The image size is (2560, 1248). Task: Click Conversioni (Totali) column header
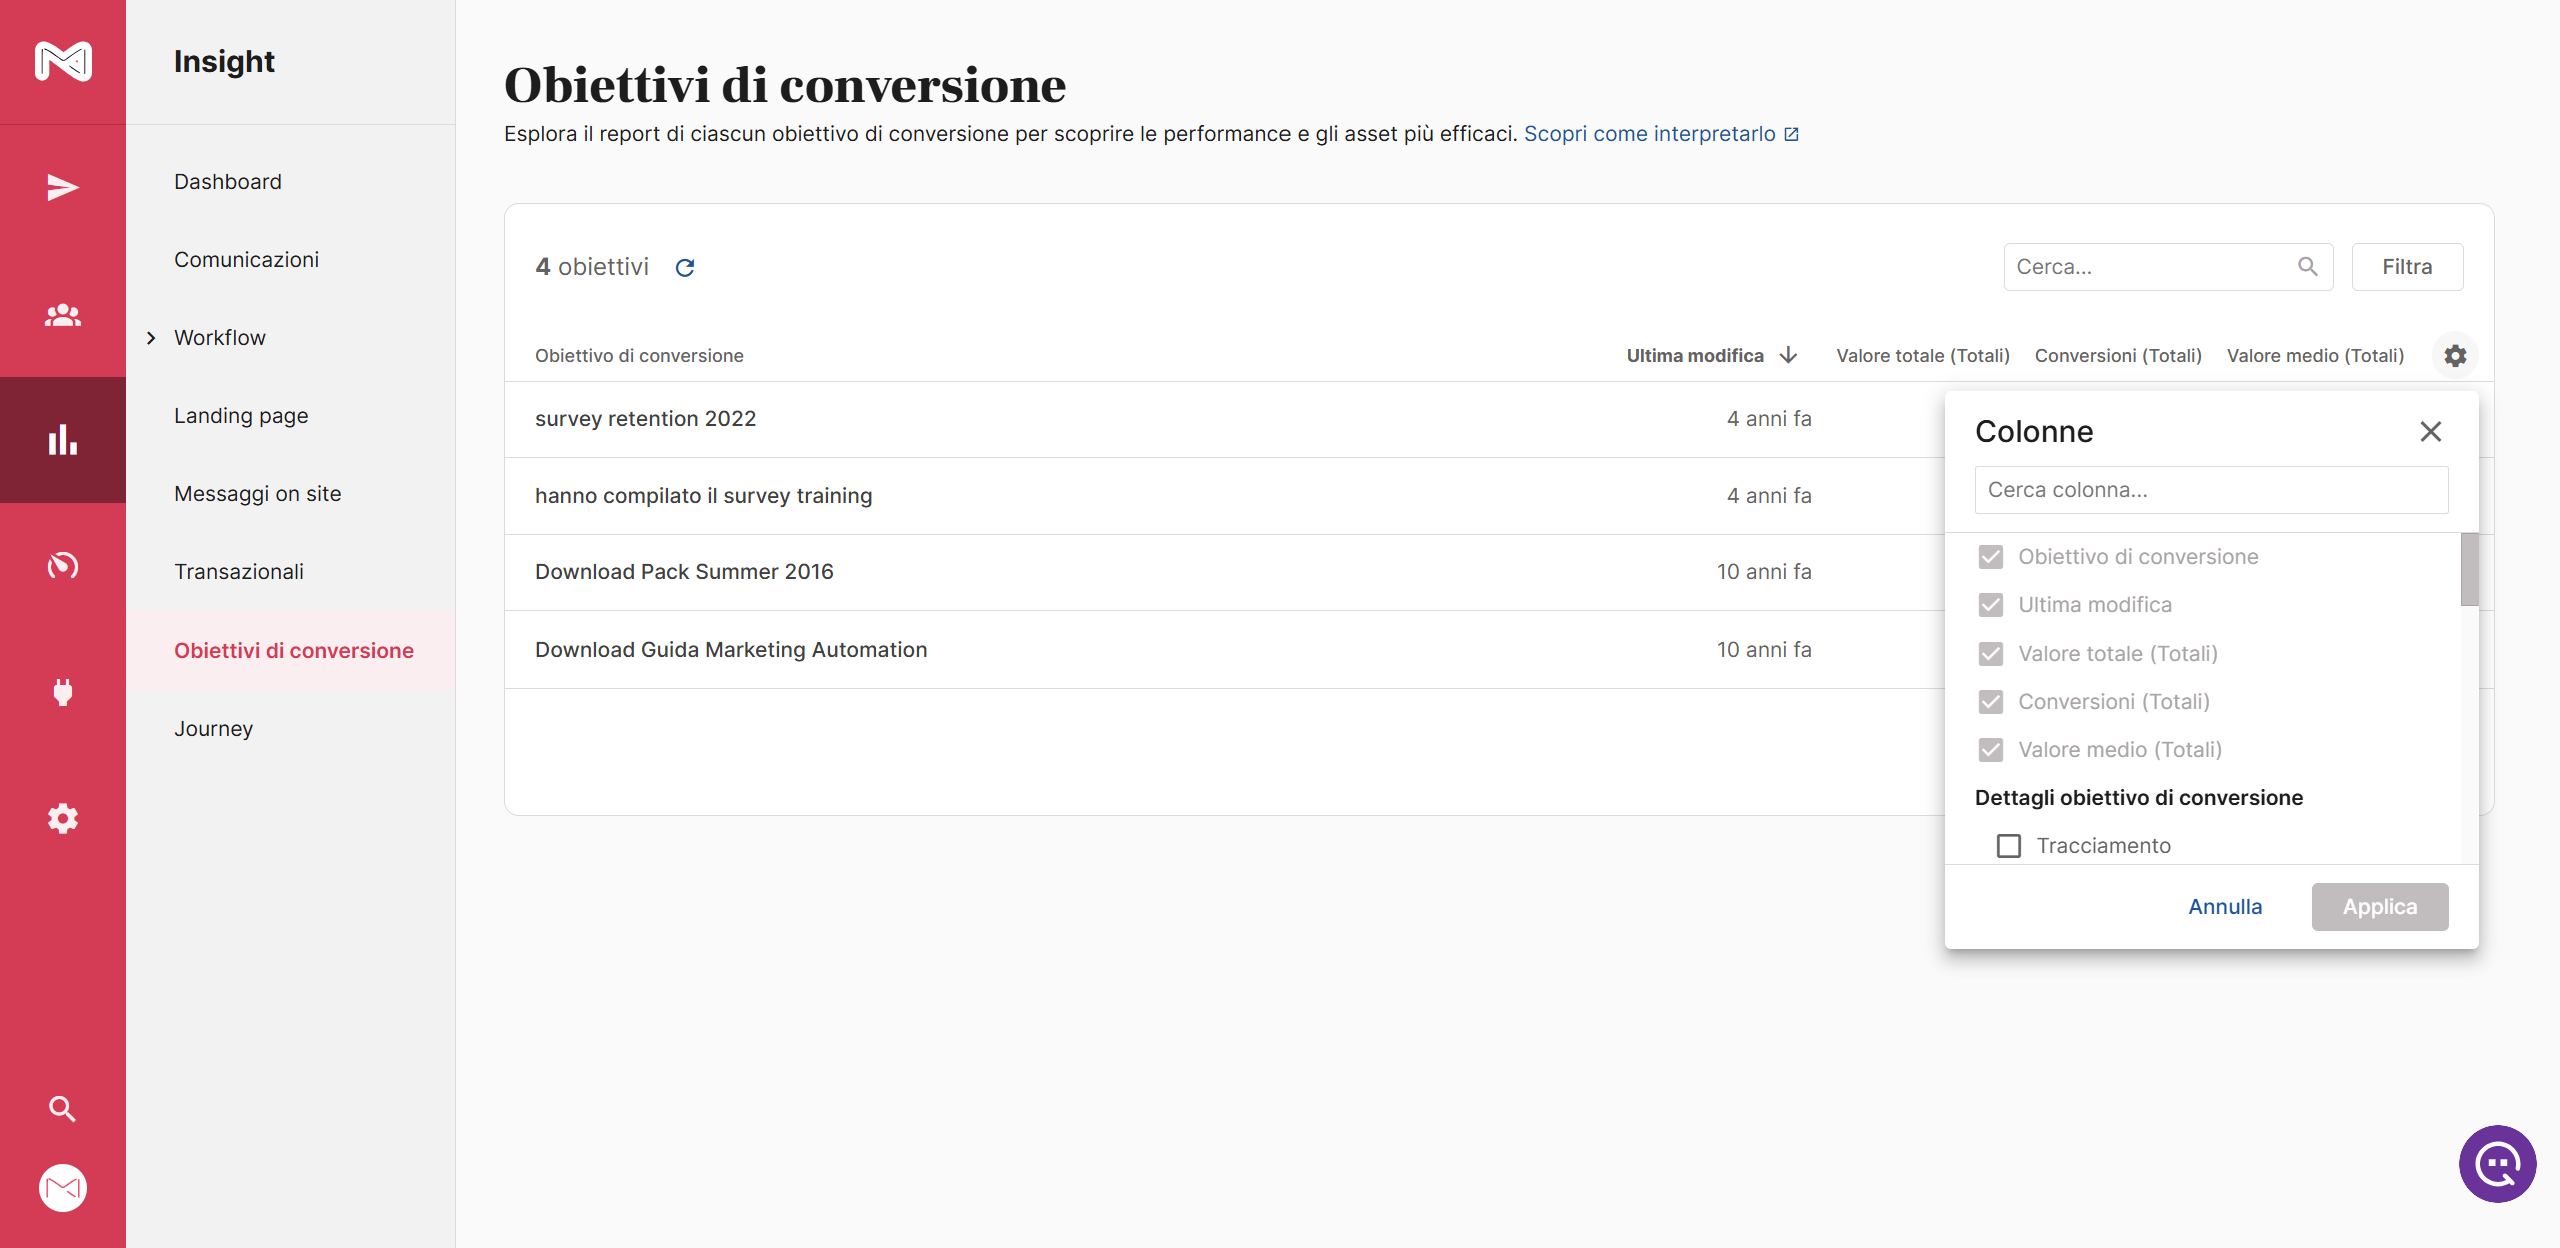click(x=2118, y=356)
